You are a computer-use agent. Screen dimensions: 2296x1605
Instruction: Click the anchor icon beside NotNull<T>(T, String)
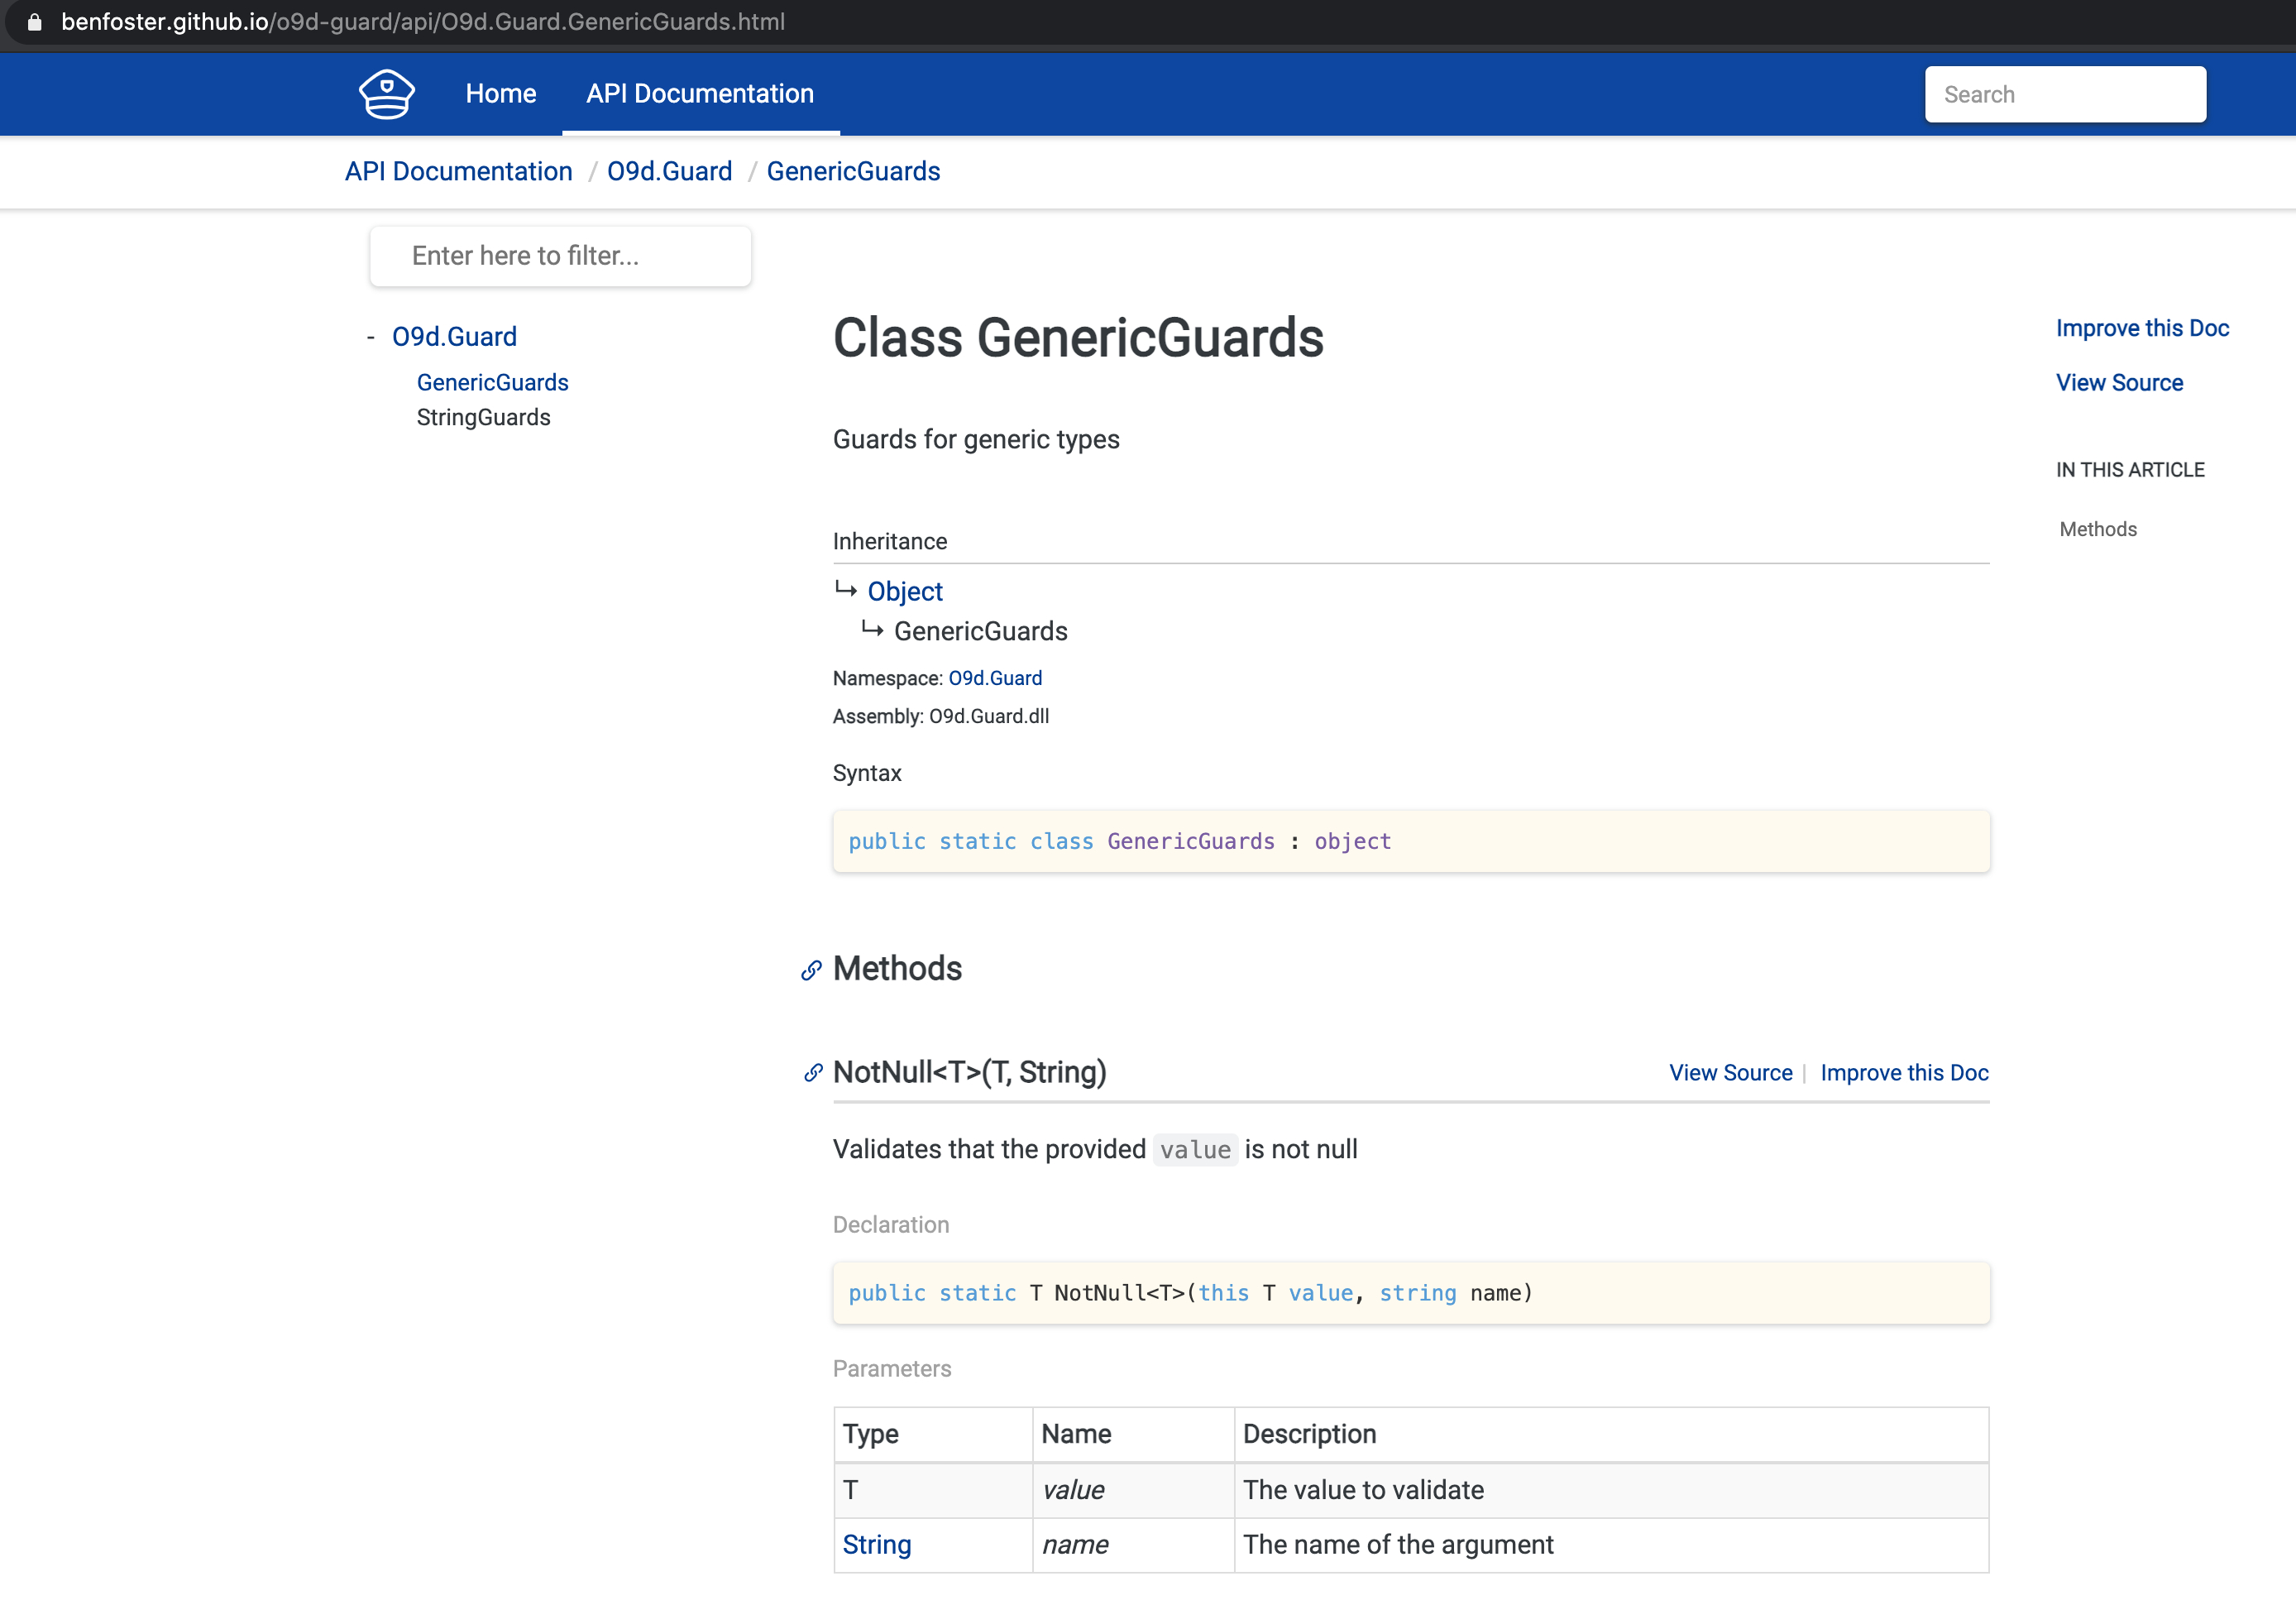click(812, 1073)
